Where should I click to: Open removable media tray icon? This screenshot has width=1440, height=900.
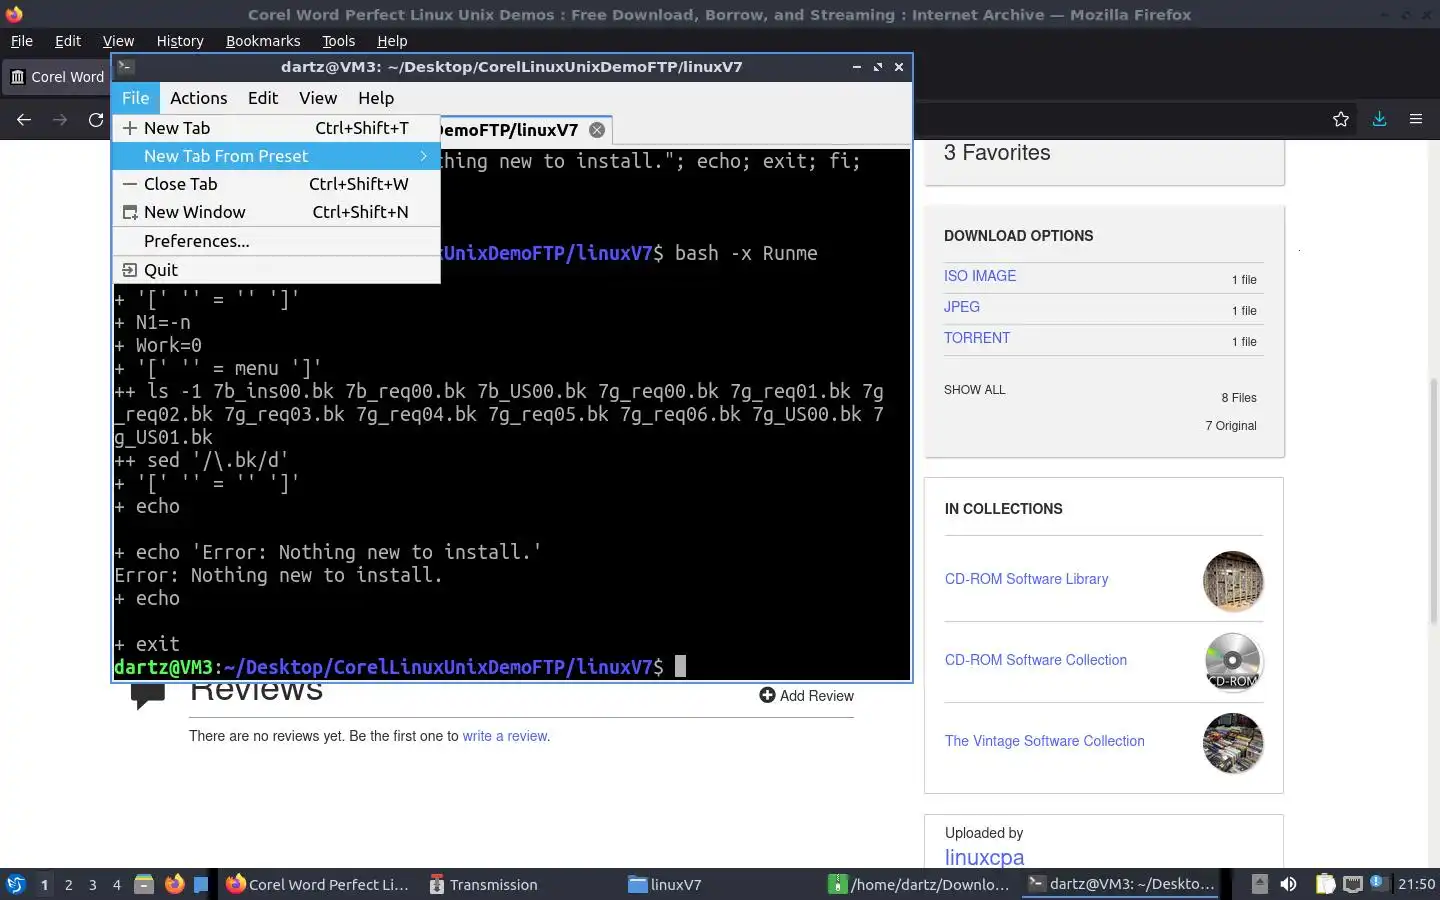pyautogui.click(x=1260, y=884)
